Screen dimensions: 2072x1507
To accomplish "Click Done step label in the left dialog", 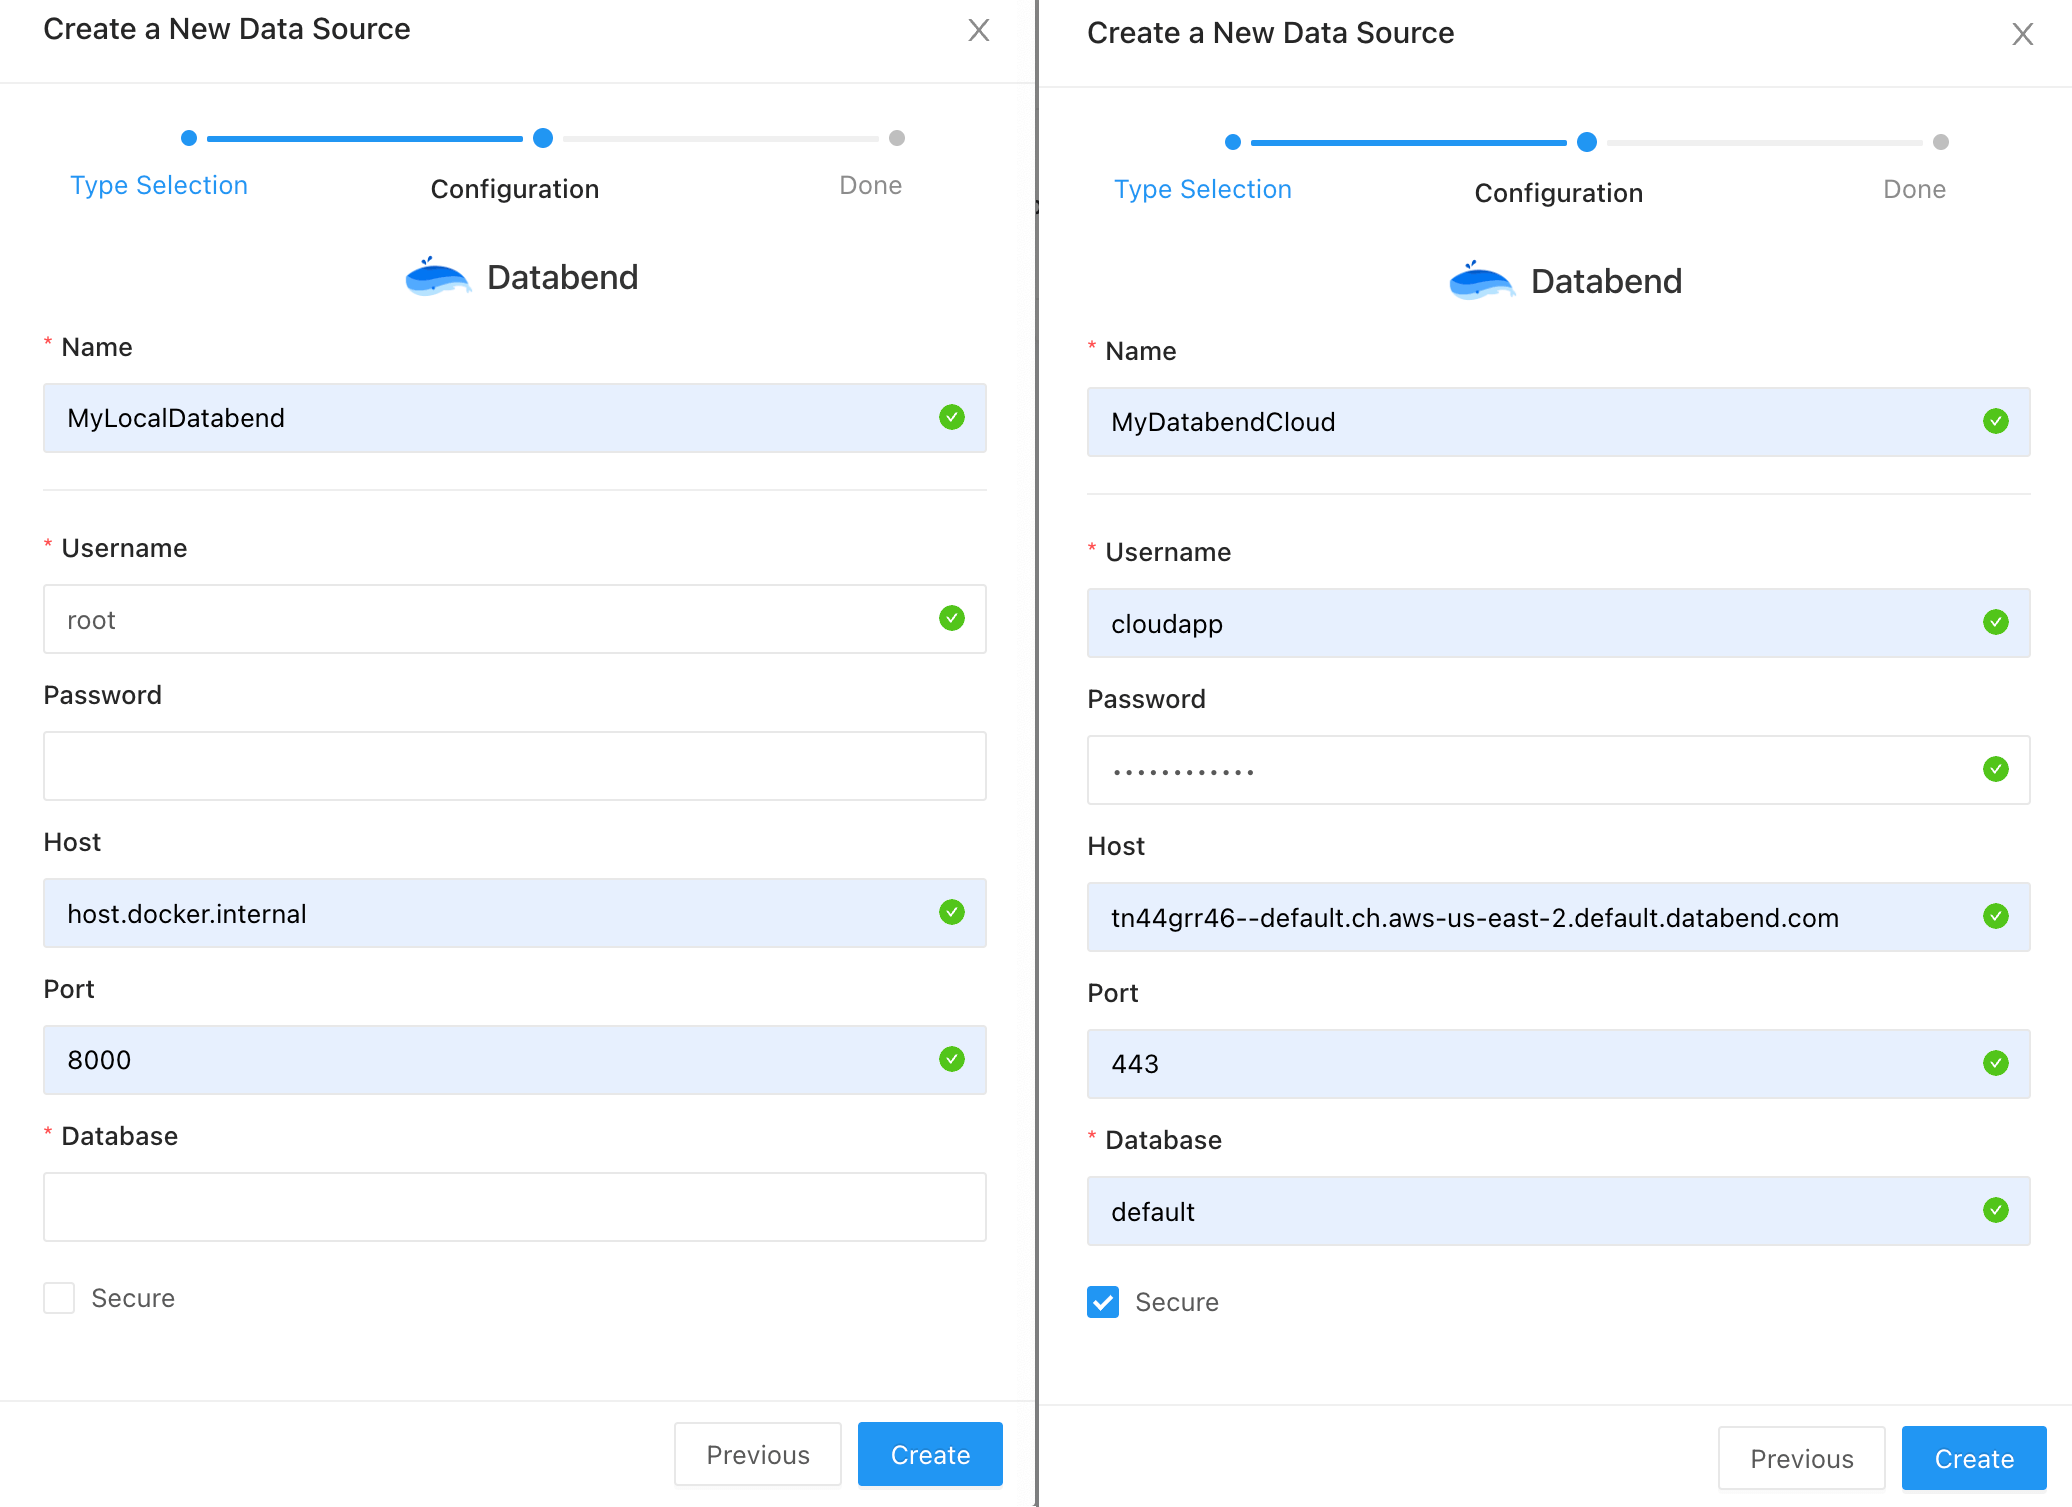I will 871,185.
